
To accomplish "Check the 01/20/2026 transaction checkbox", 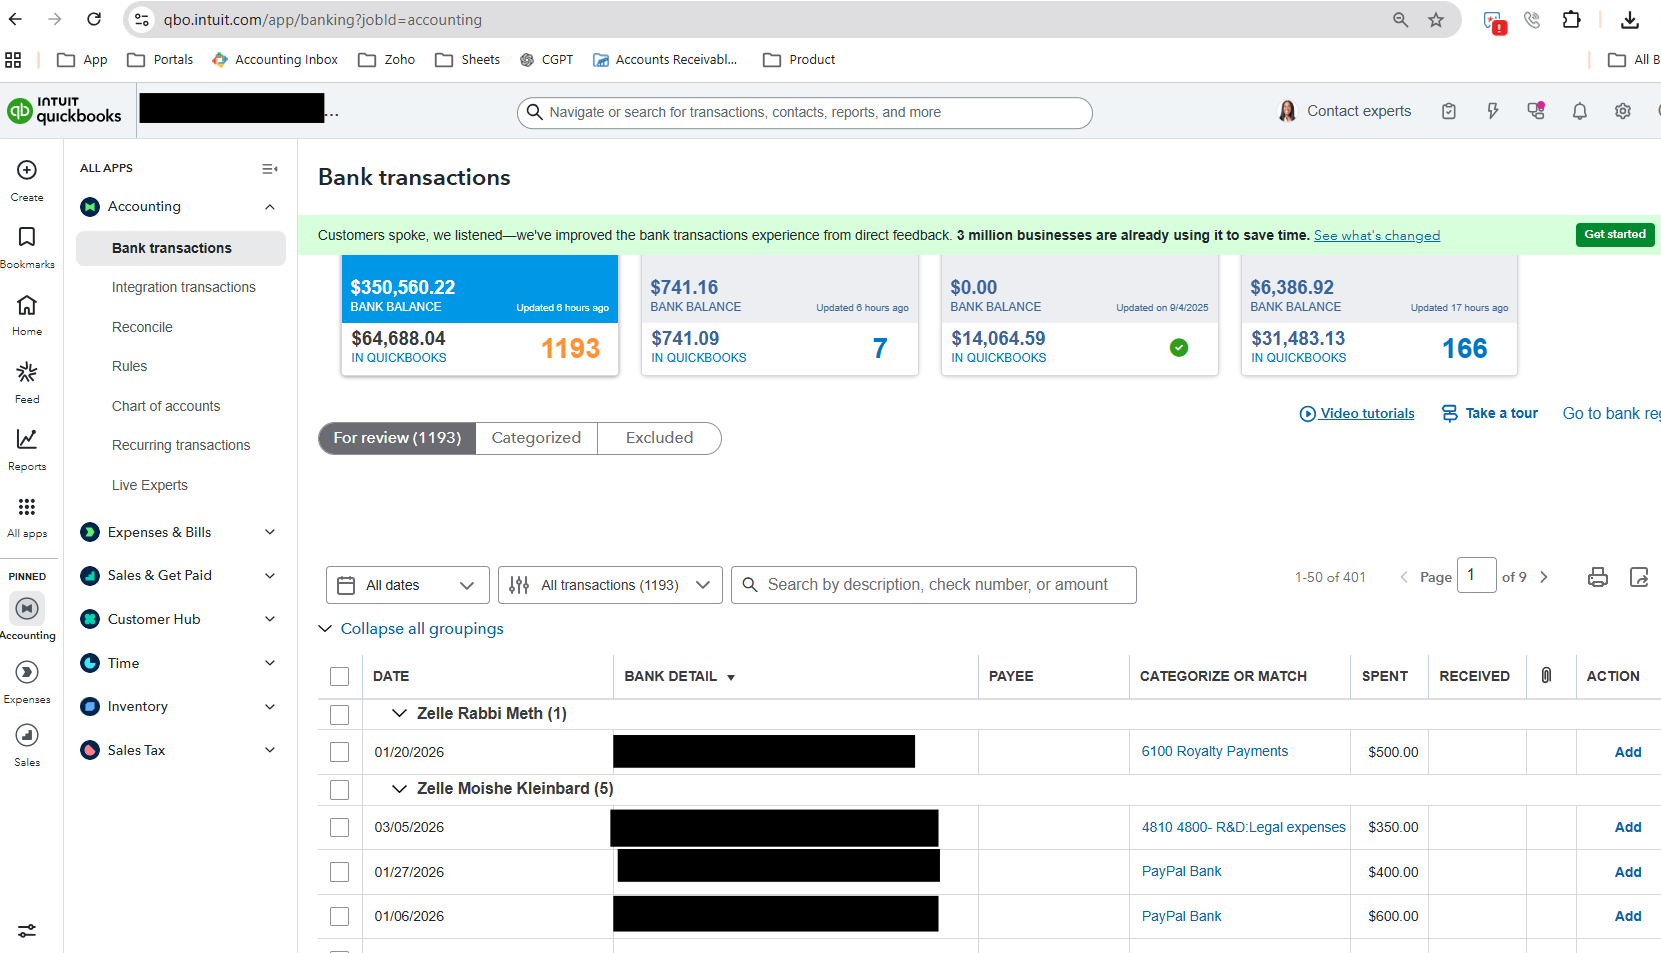I will (x=340, y=752).
